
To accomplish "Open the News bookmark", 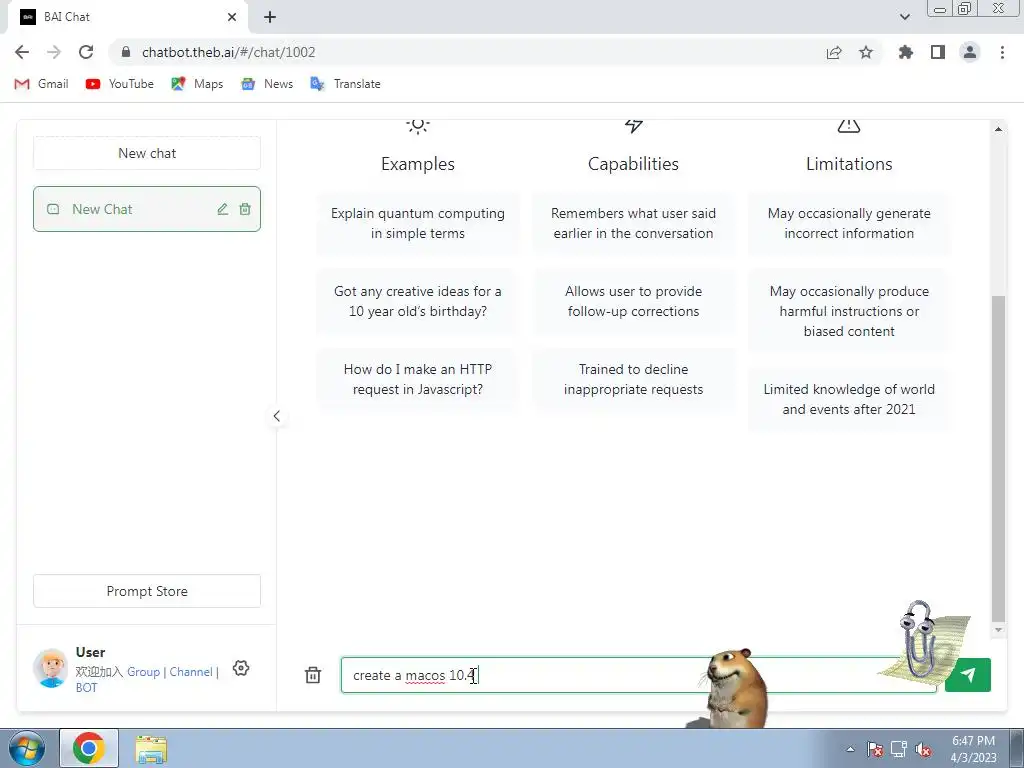I will click(266, 84).
